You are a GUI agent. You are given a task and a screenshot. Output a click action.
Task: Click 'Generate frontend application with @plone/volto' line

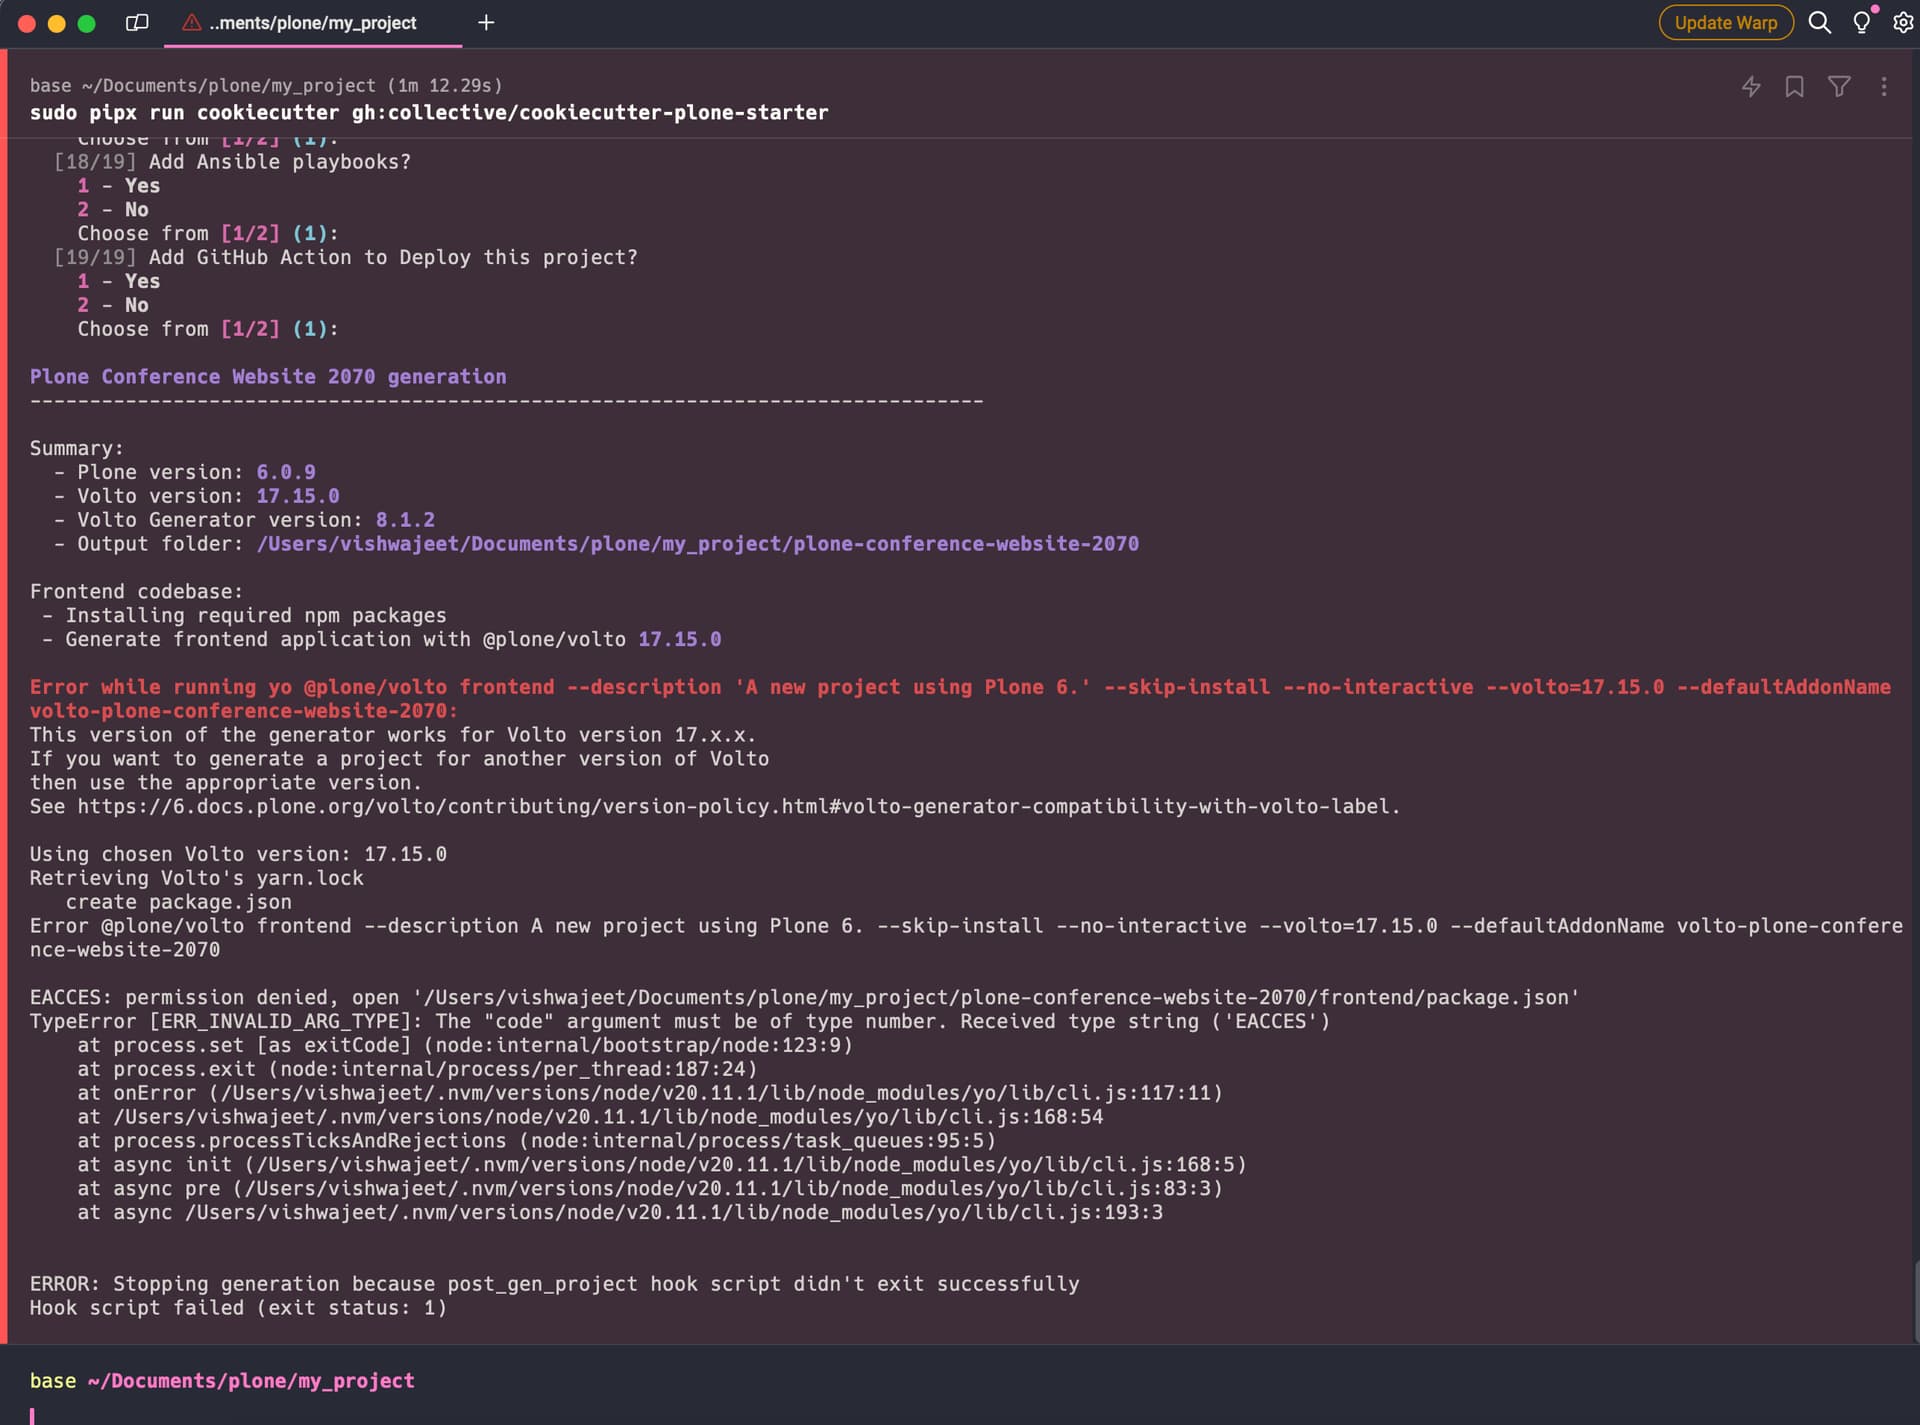click(x=381, y=640)
